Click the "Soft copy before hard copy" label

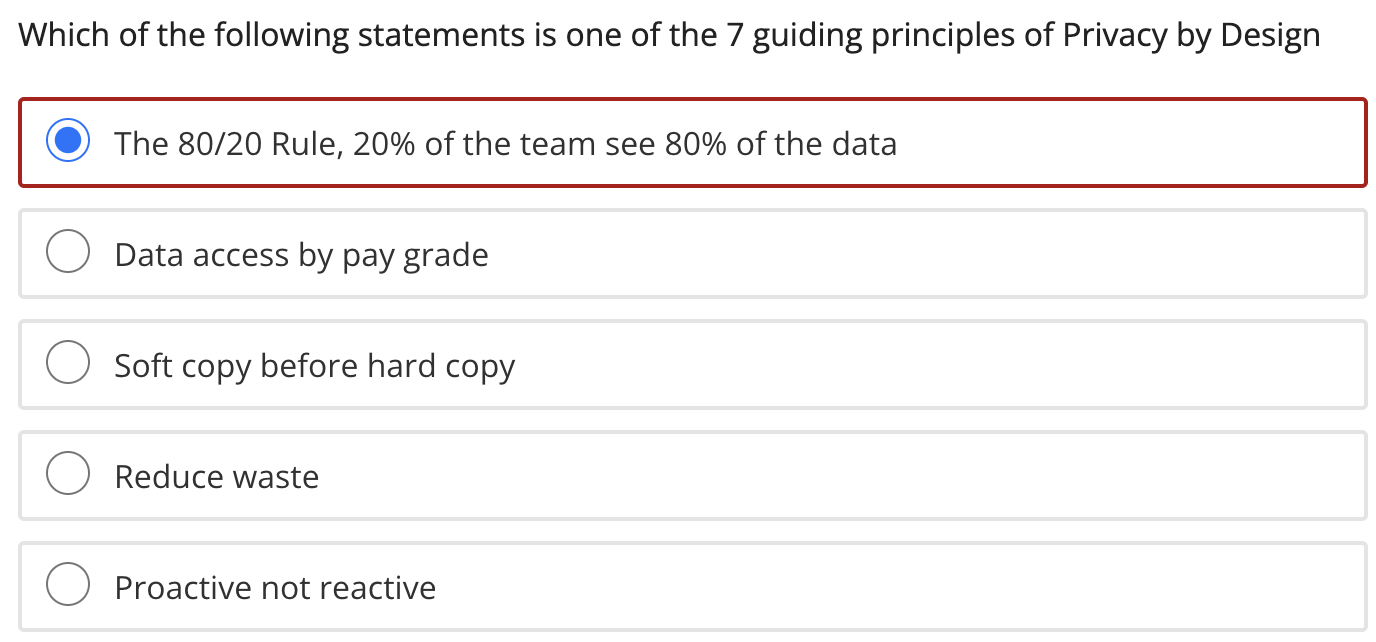tap(314, 365)
